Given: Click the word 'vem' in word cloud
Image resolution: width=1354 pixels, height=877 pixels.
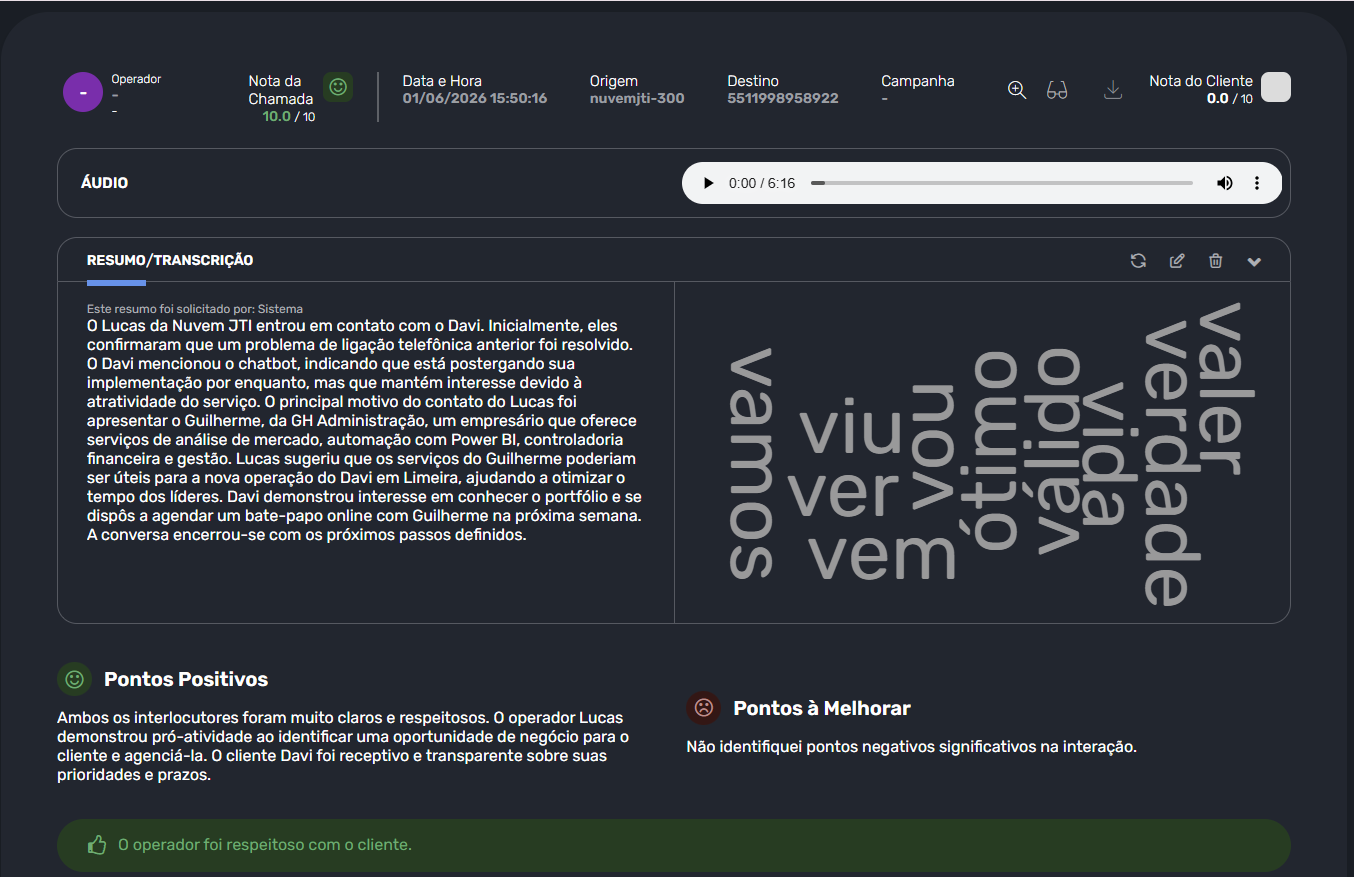Looking at the screenshot, I should (882, 556).
